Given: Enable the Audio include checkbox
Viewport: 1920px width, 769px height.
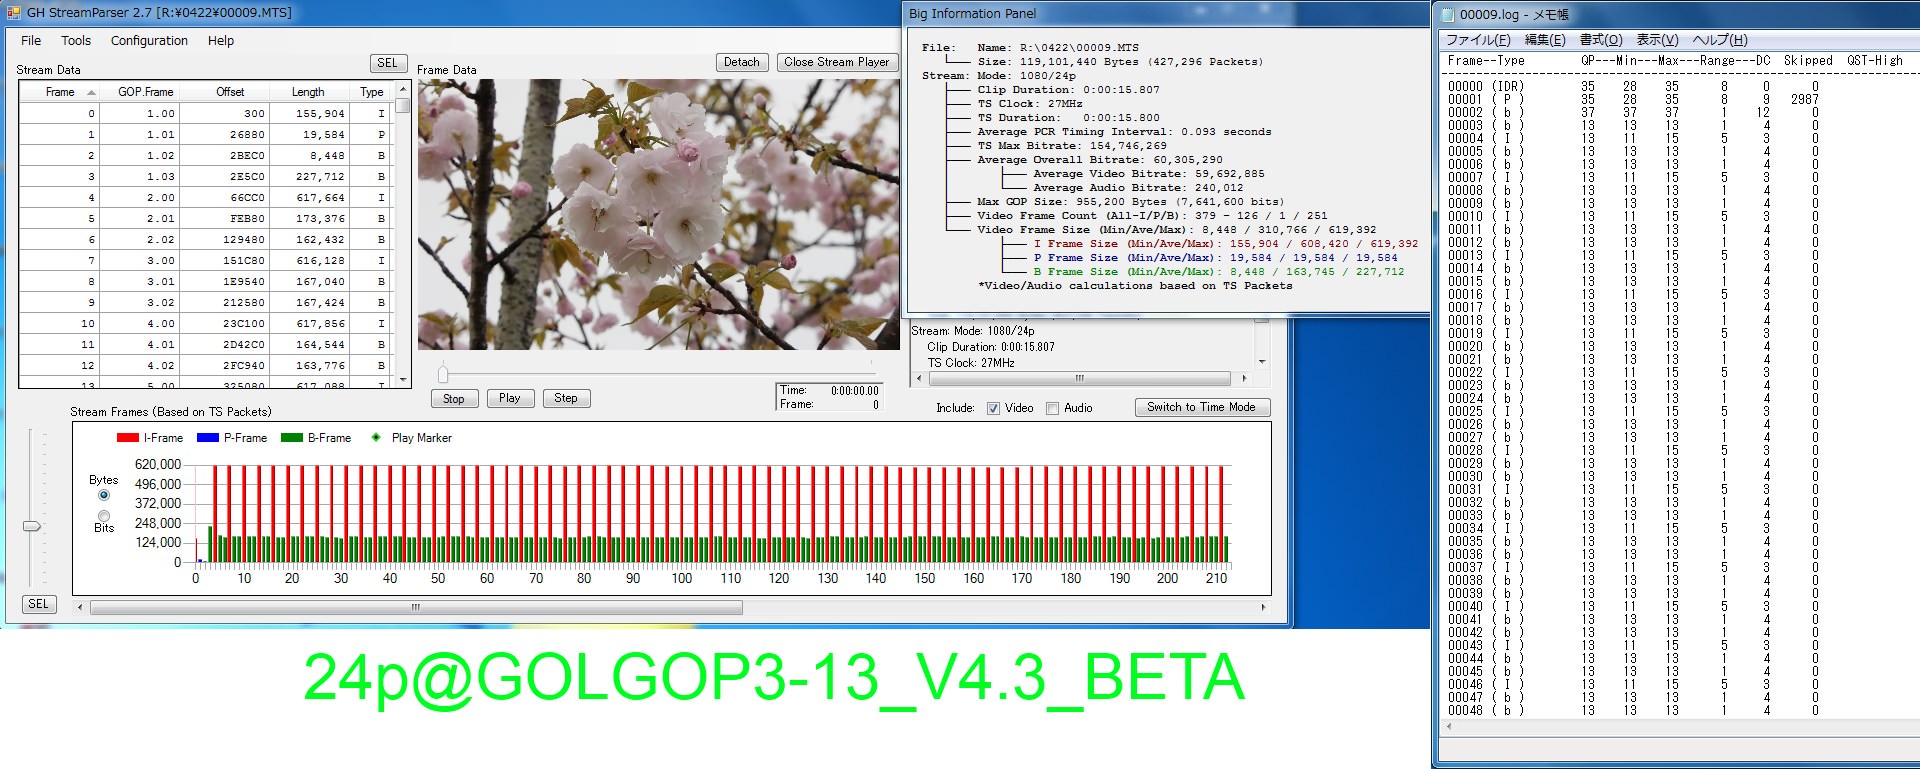Looking at the screenshot, I should [x=1052, y=408].
